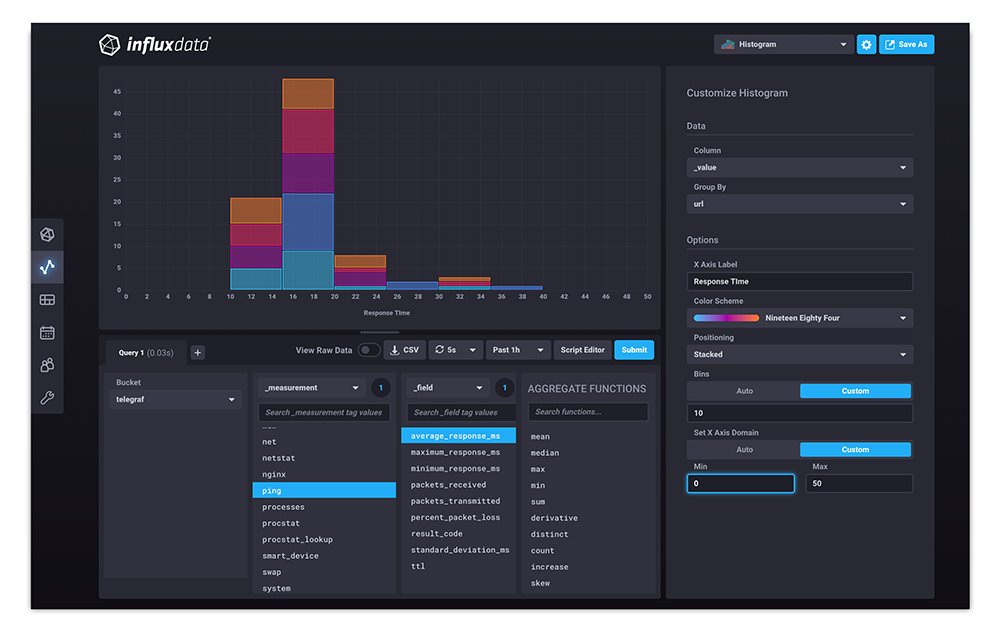This screenshot has width=1000, height=634.
Task: Click the gear icon beside visualization selector
Action: coord(866,44)
